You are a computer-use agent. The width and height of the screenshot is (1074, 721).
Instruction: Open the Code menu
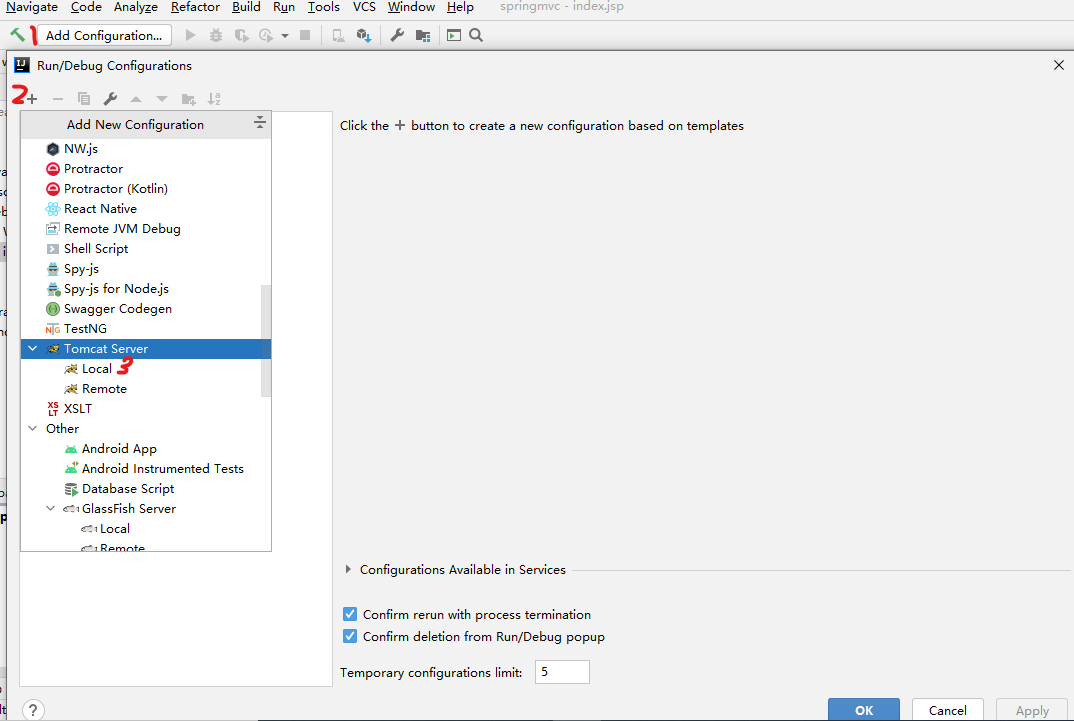click(86, 7)
